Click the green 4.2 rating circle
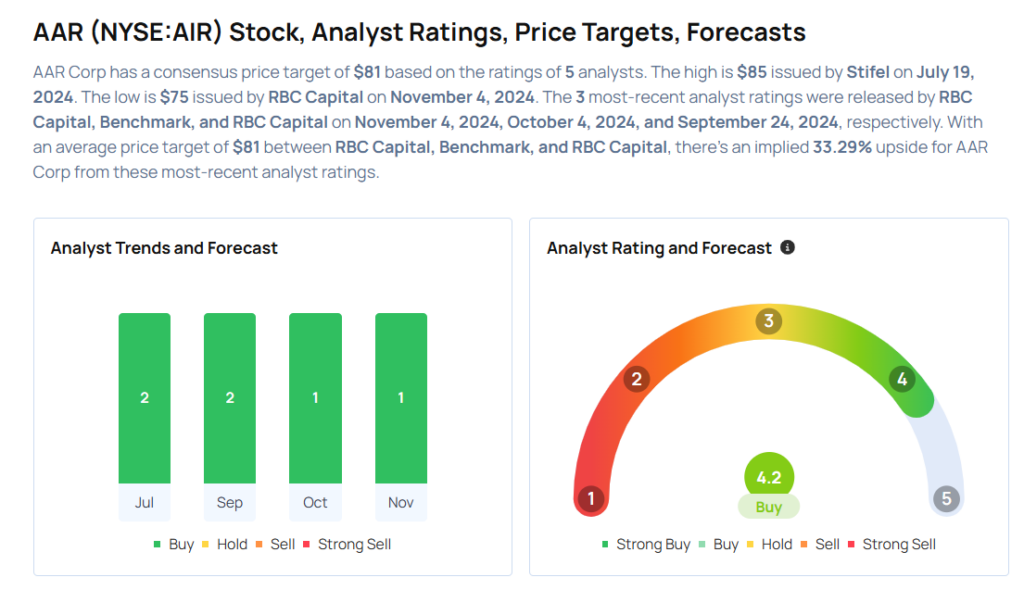The image size is (1024, 590). click(768, 477)
